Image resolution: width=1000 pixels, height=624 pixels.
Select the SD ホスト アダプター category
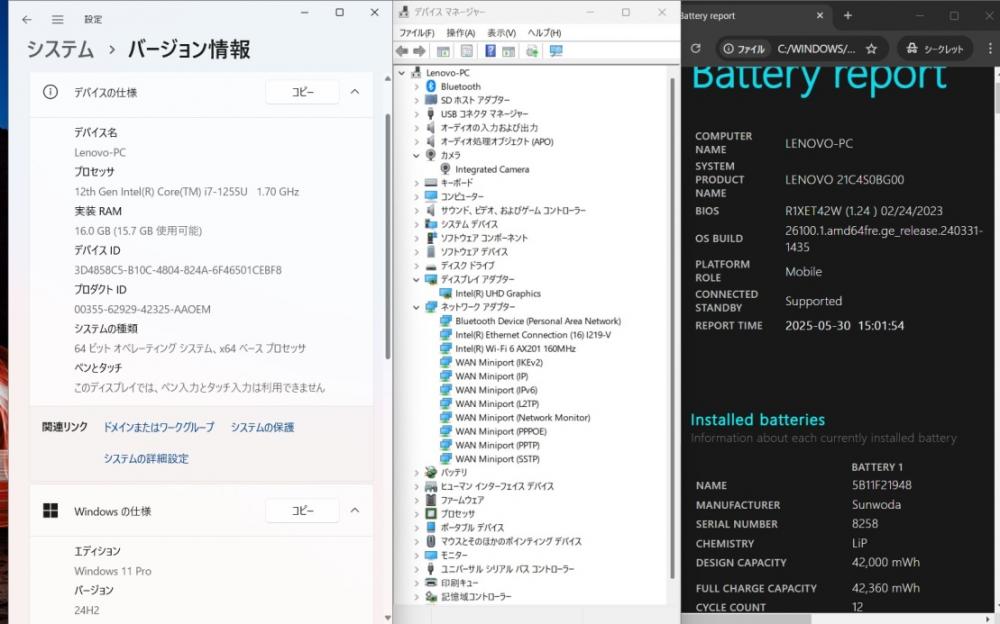(x=475, y=100)
